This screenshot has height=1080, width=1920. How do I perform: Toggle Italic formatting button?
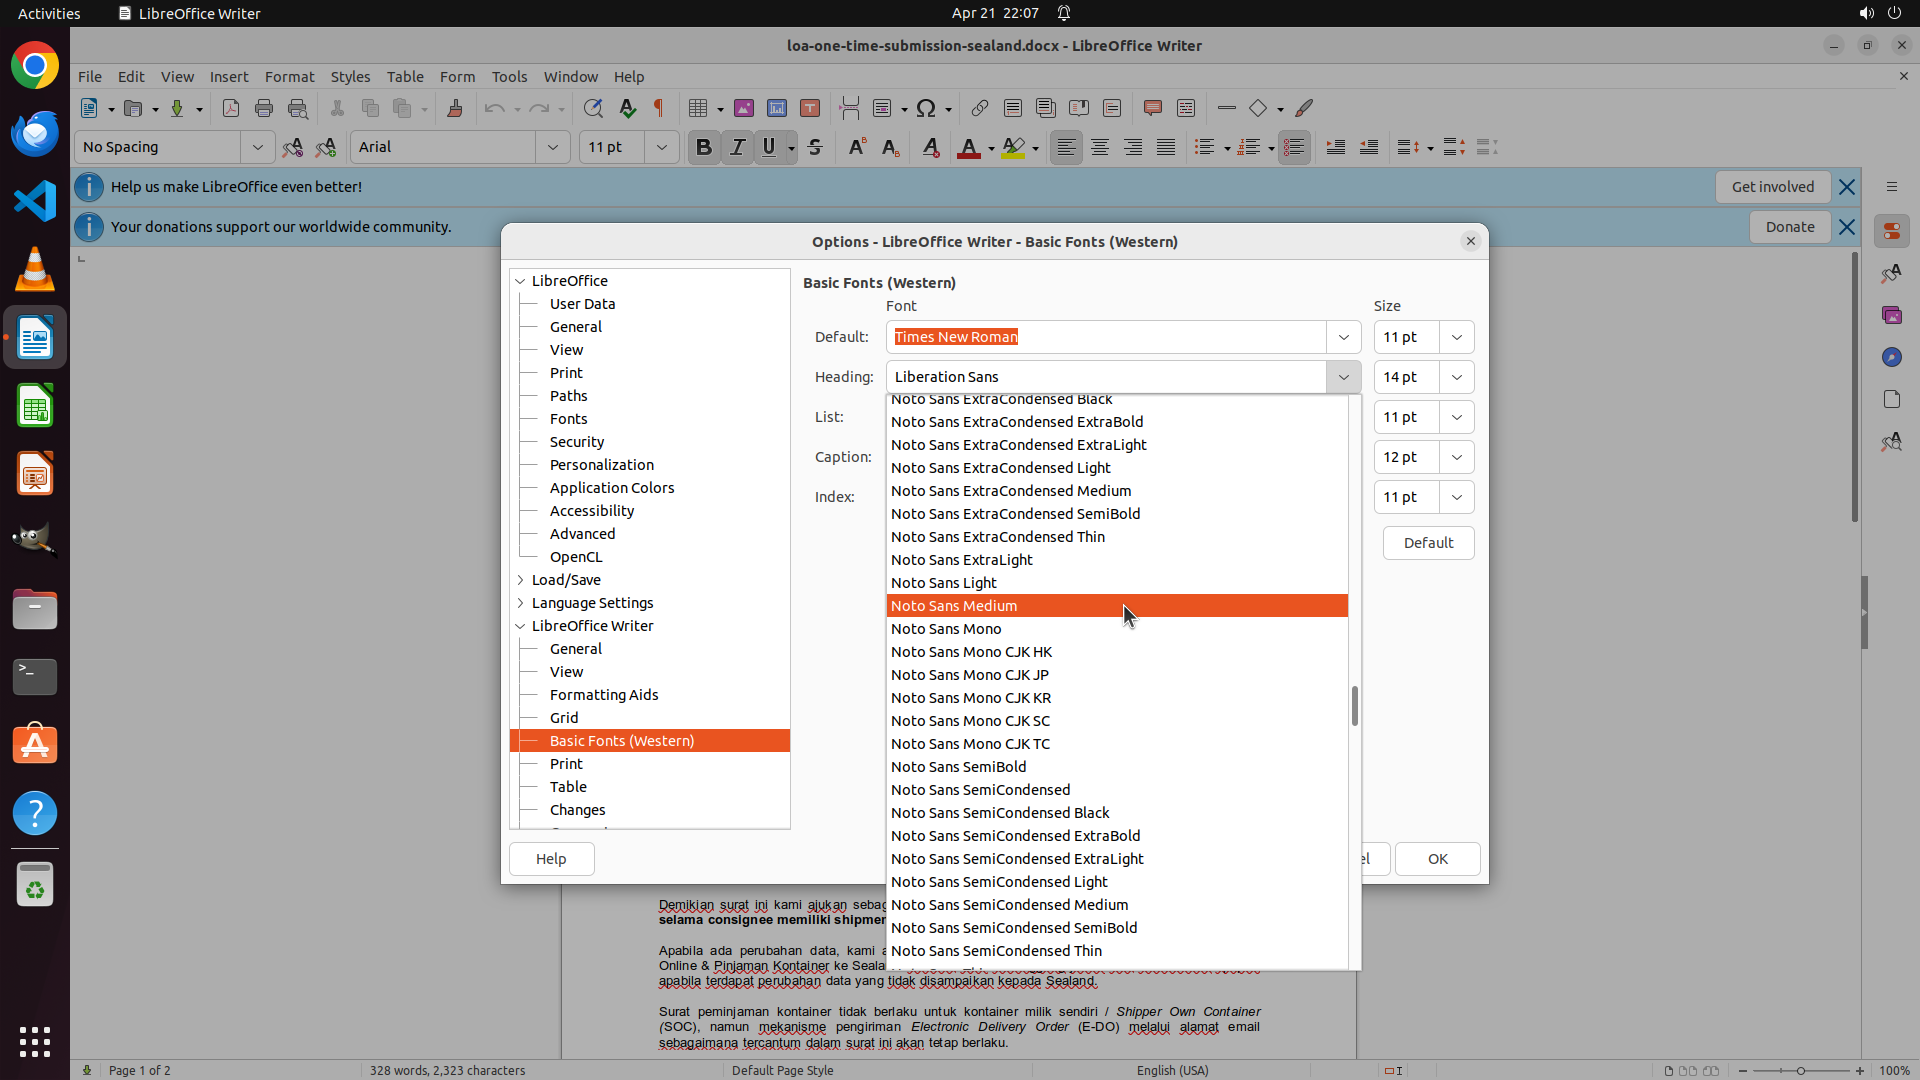pos(737,147)
